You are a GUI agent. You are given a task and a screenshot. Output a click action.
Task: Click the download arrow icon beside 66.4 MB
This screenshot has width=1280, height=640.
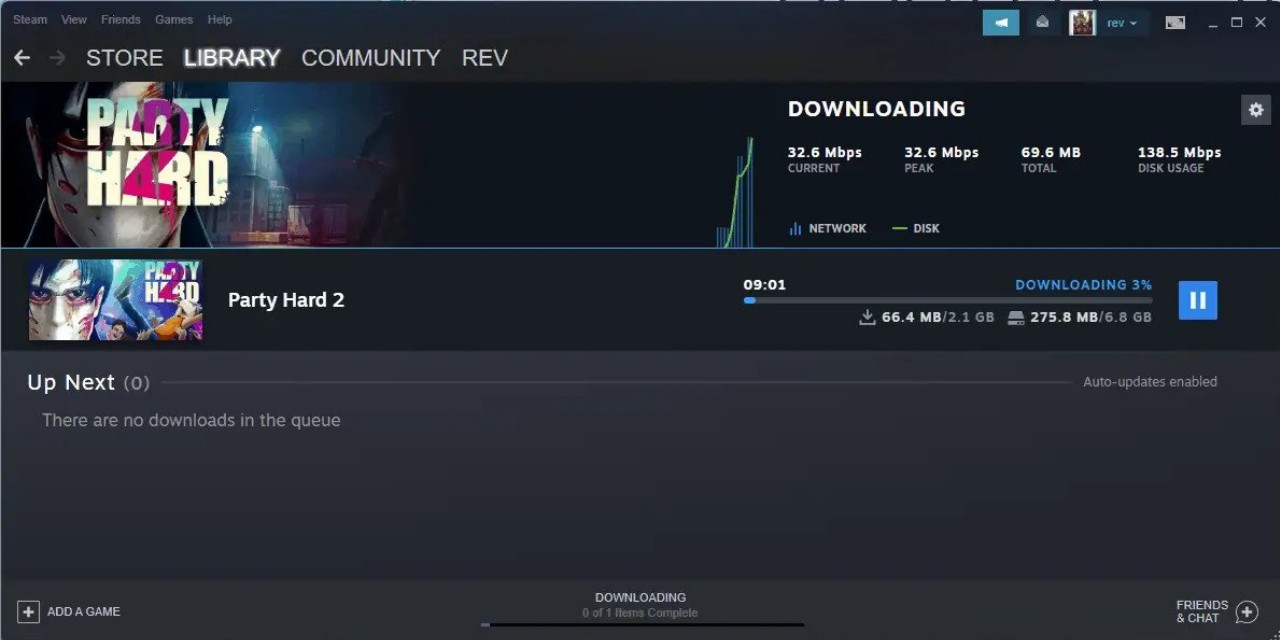point(867,317)
